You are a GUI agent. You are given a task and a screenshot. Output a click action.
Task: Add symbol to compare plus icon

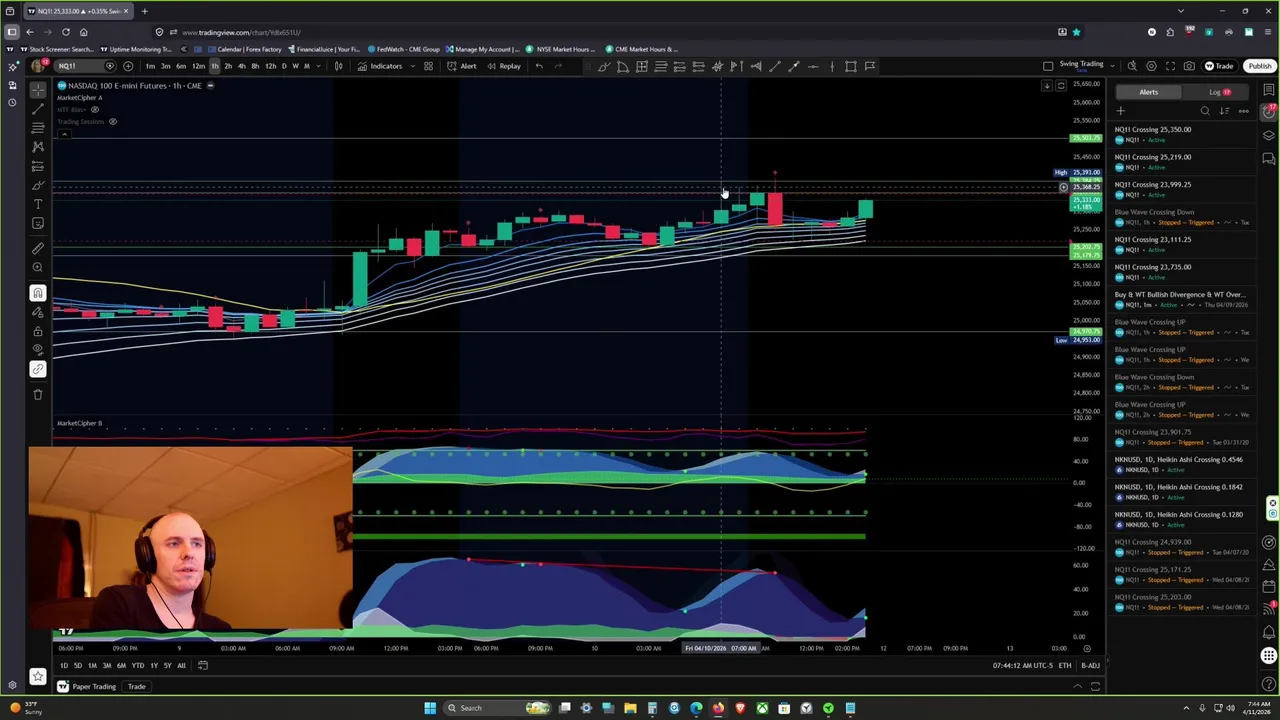pos(128,66)
